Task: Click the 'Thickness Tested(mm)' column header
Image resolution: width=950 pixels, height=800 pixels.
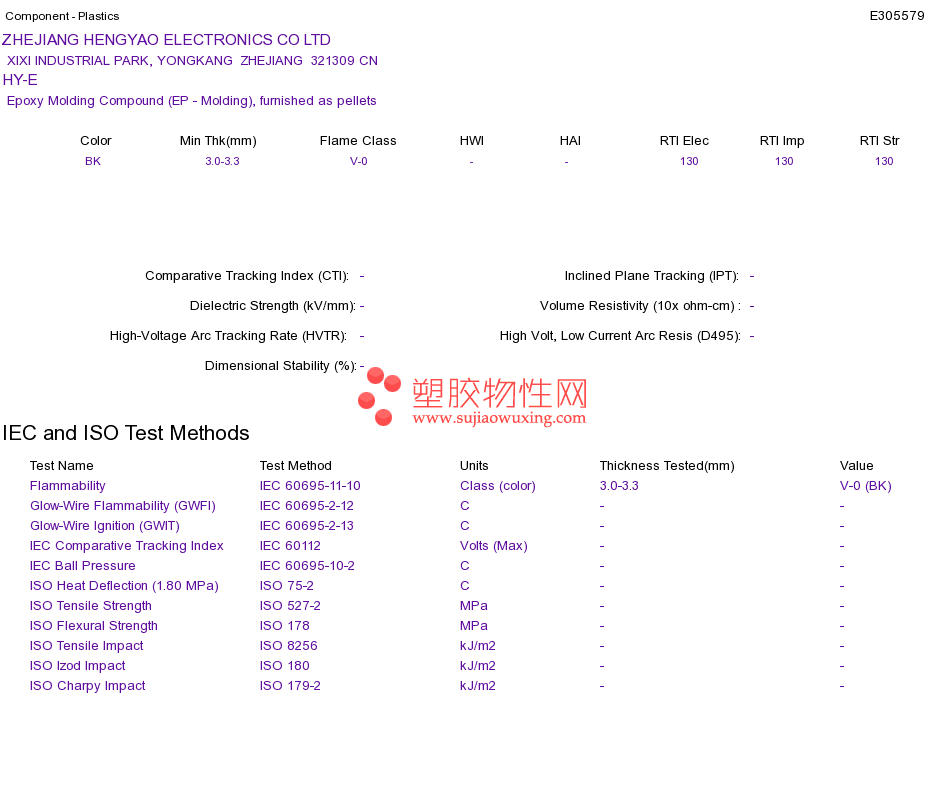Action: tap(667, 466)
